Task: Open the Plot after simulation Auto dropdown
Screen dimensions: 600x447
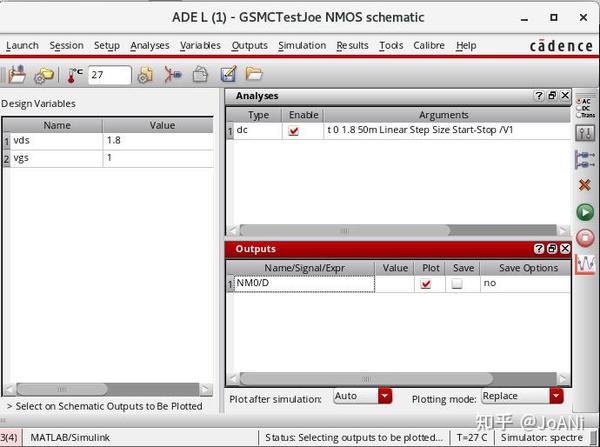Action: (363, 396)
